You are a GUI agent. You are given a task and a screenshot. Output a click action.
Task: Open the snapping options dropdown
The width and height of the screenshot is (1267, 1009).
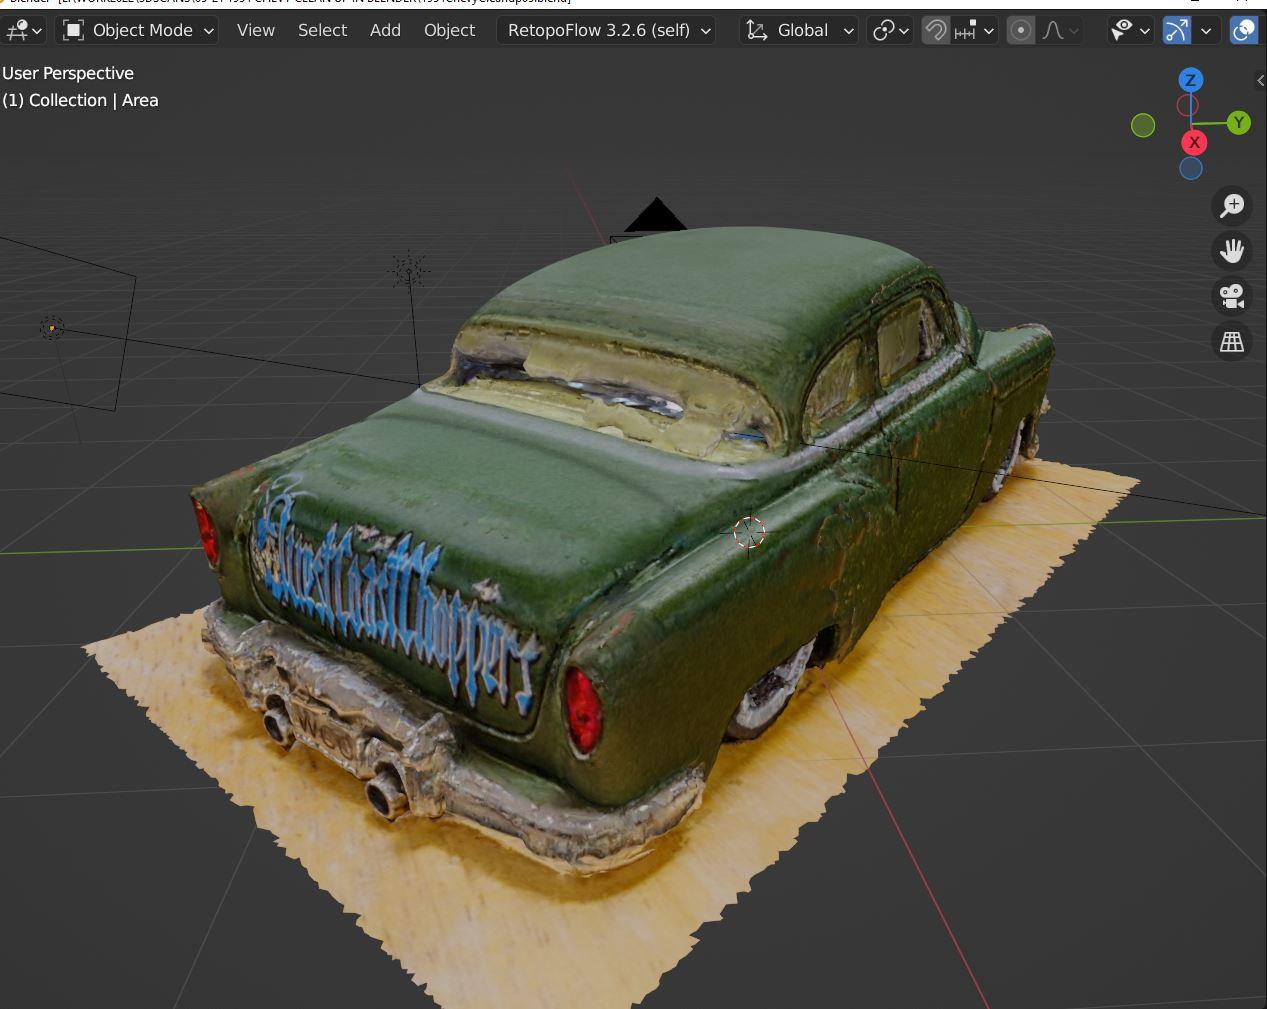(x=974, y=30)
